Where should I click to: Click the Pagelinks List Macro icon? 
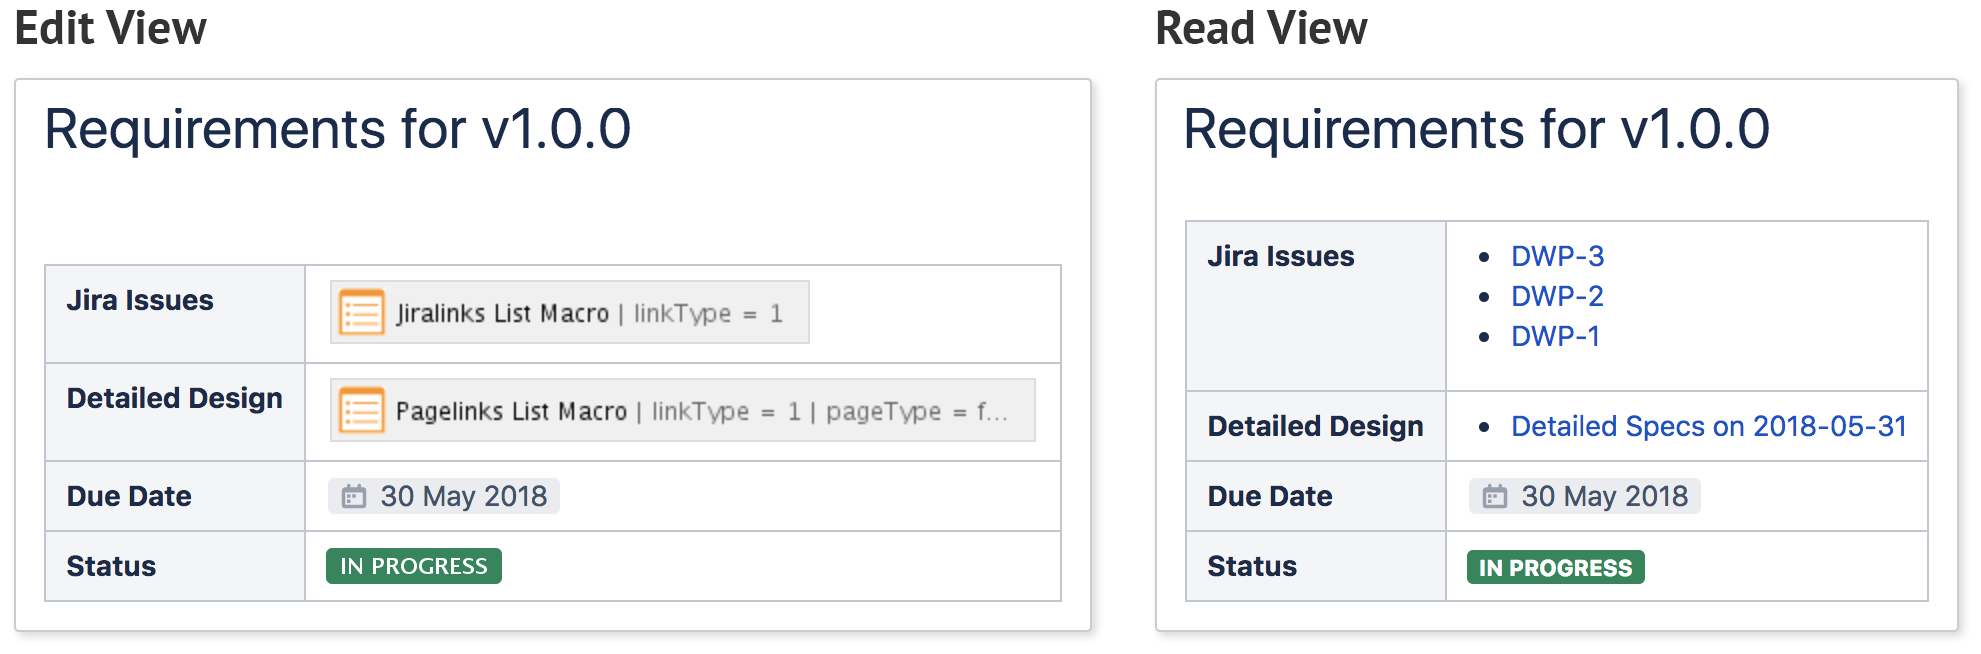tap(361, 411)
